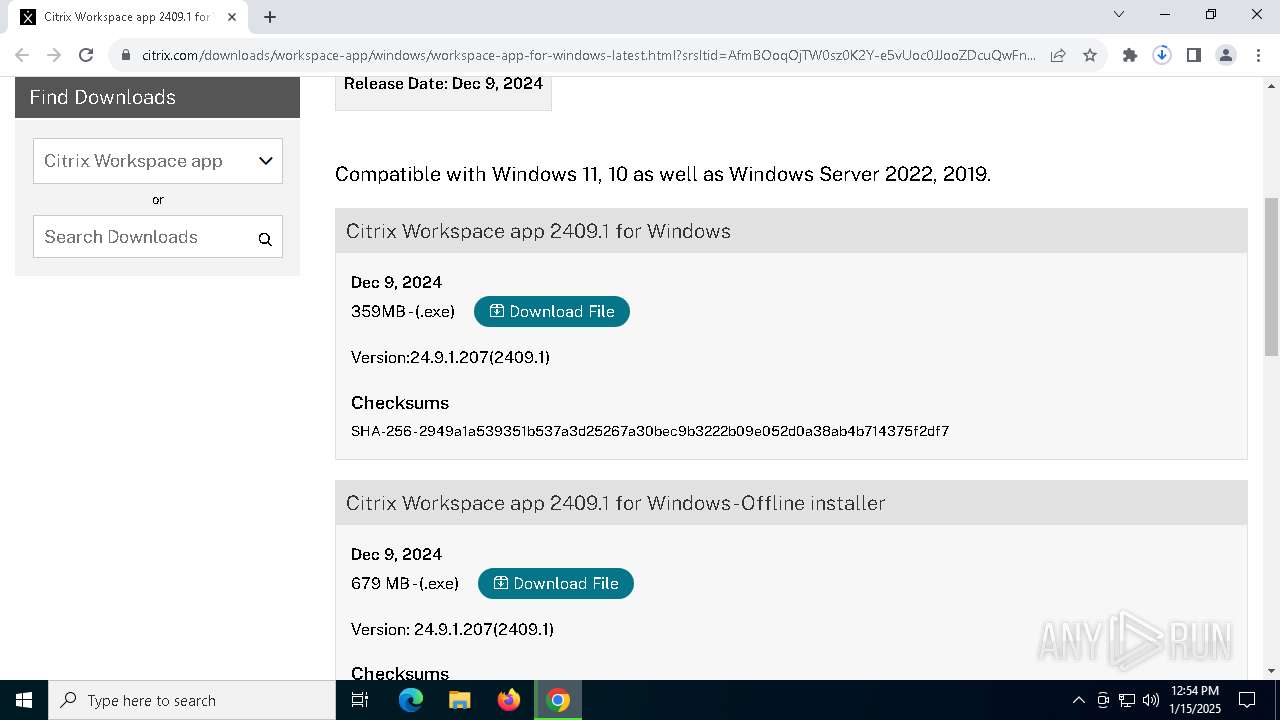Open Task View on the taskbar
The image size is (1280, 720).
pyautogui.click(x=361, y=700)
